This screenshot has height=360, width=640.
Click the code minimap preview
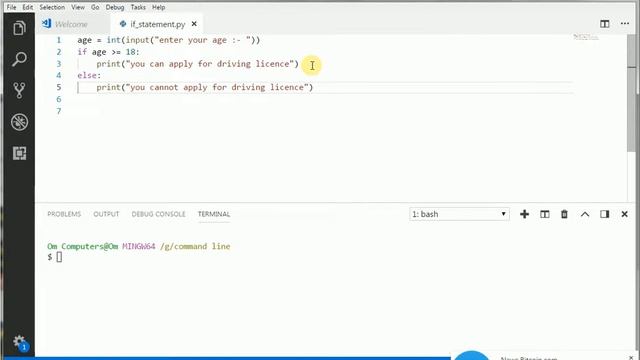pos(586,37)
